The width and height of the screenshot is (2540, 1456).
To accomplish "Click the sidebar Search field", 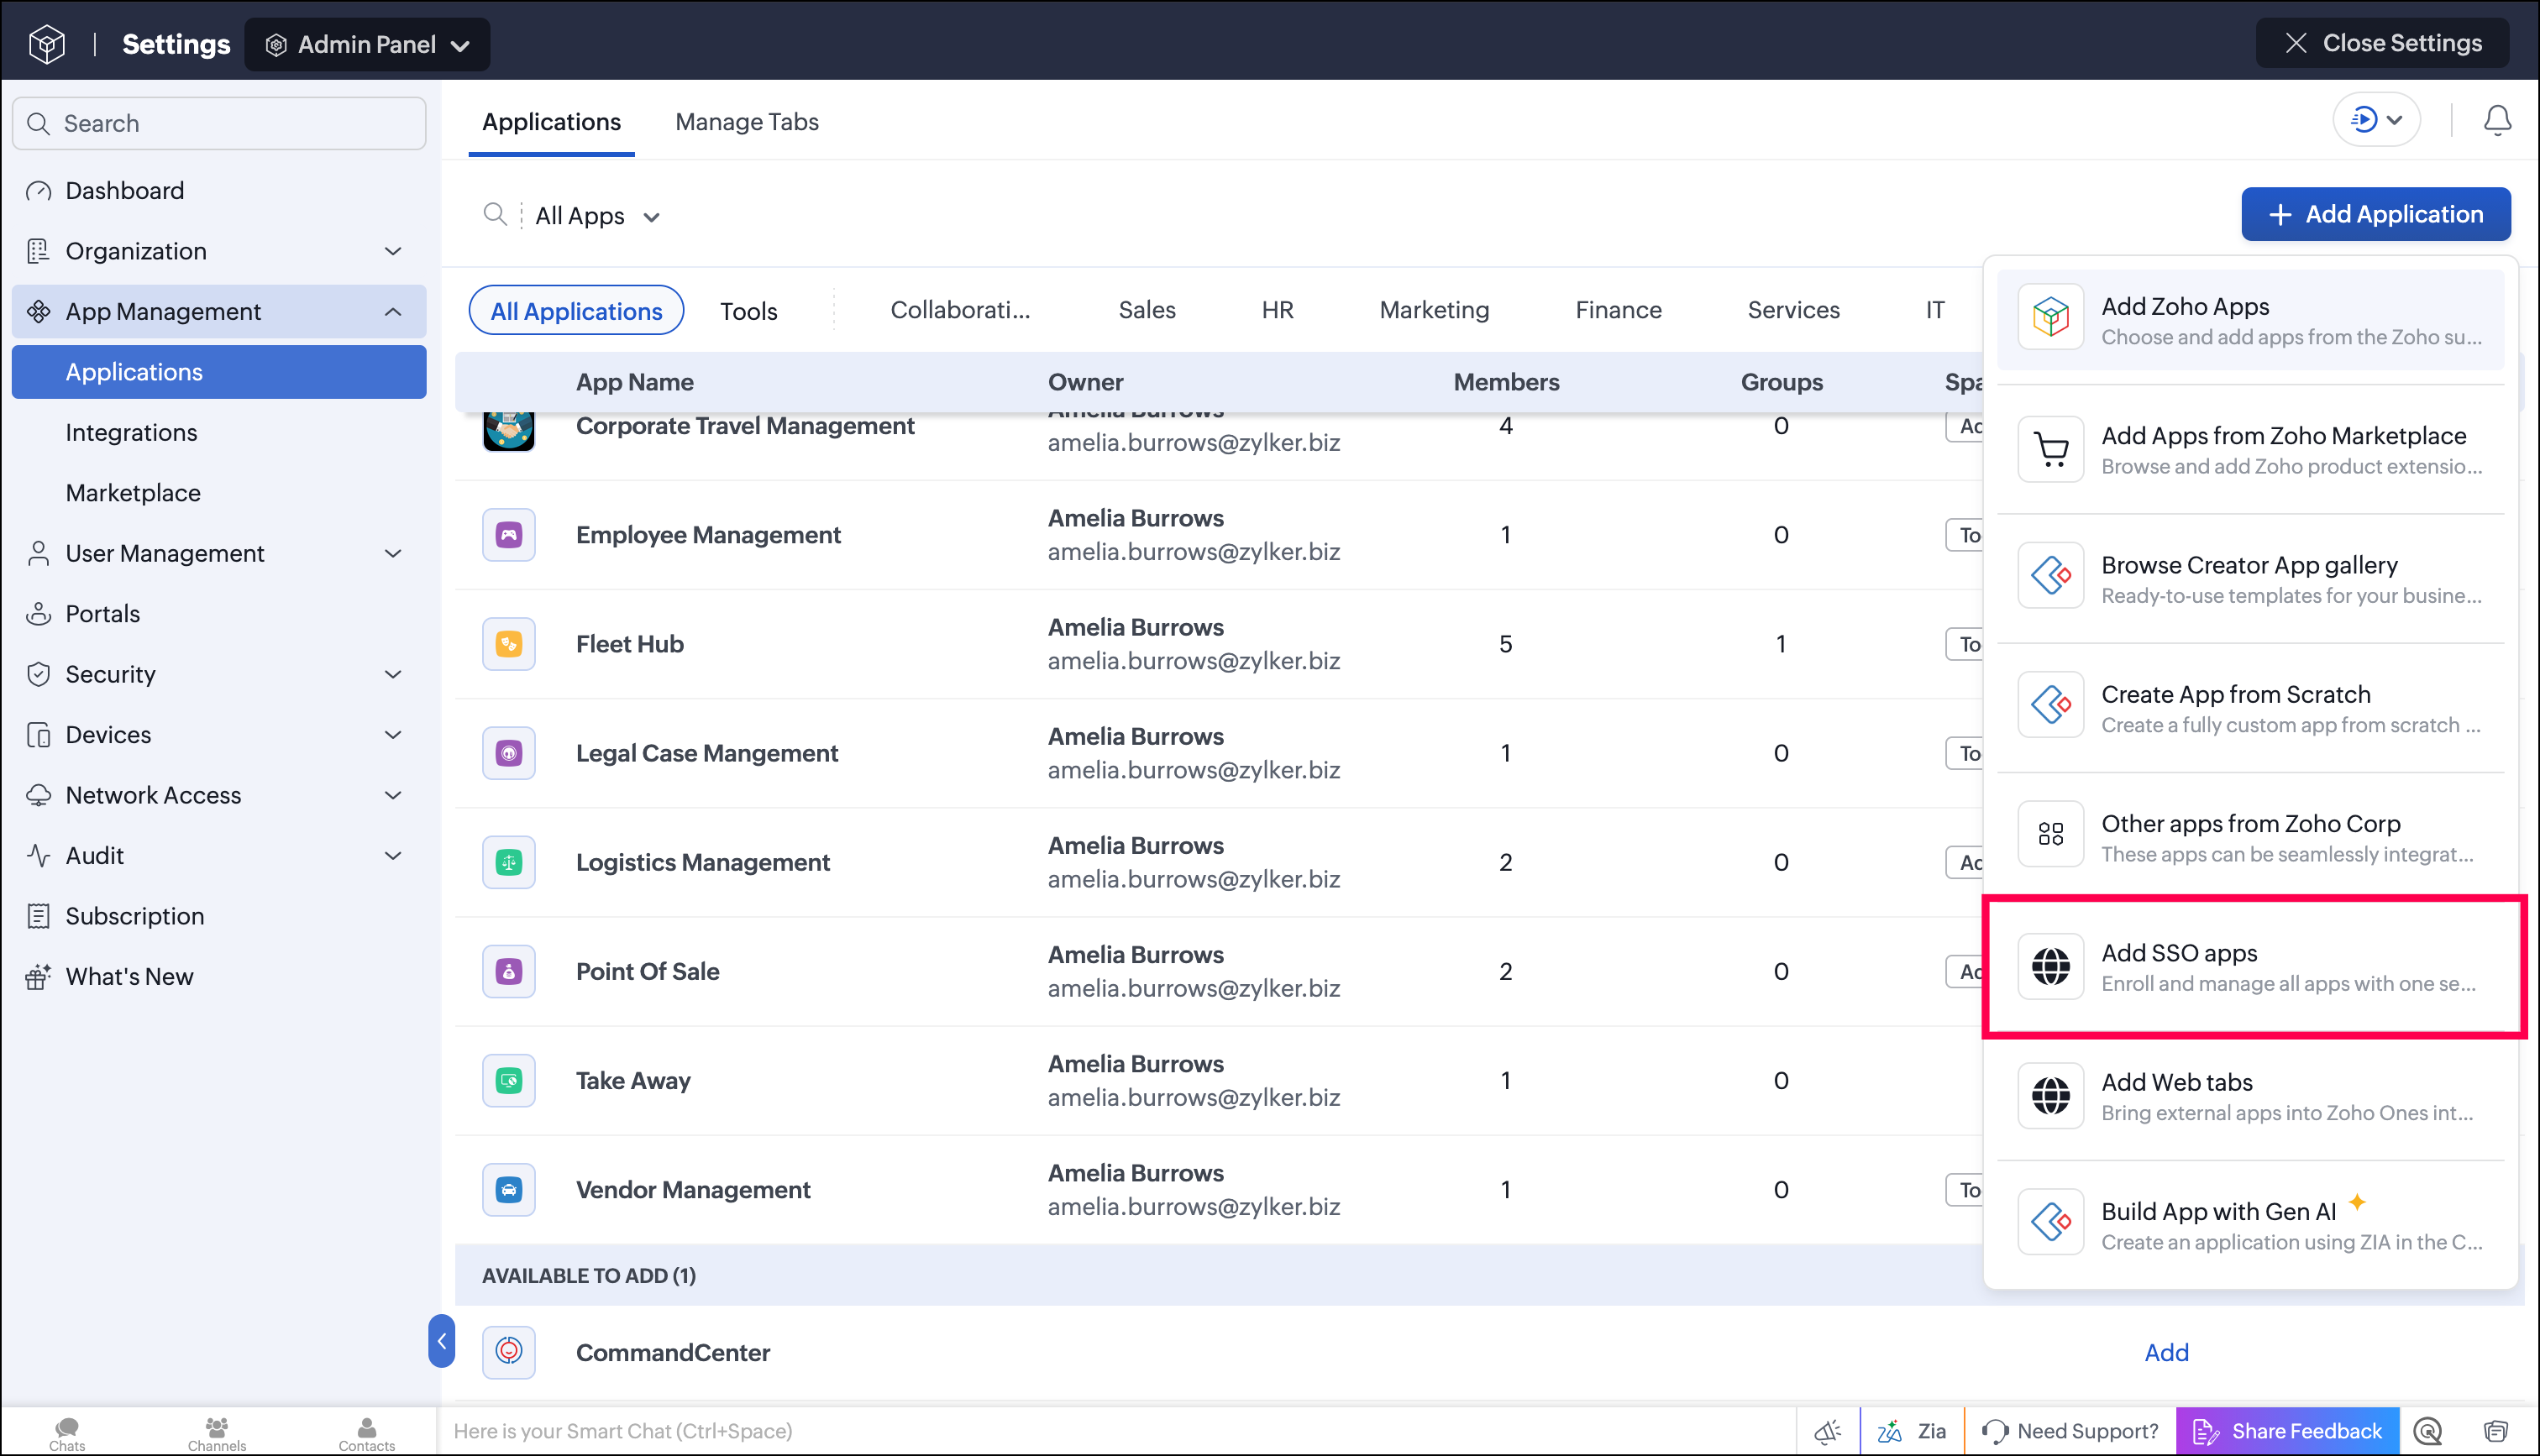I will tap(218, 123).
